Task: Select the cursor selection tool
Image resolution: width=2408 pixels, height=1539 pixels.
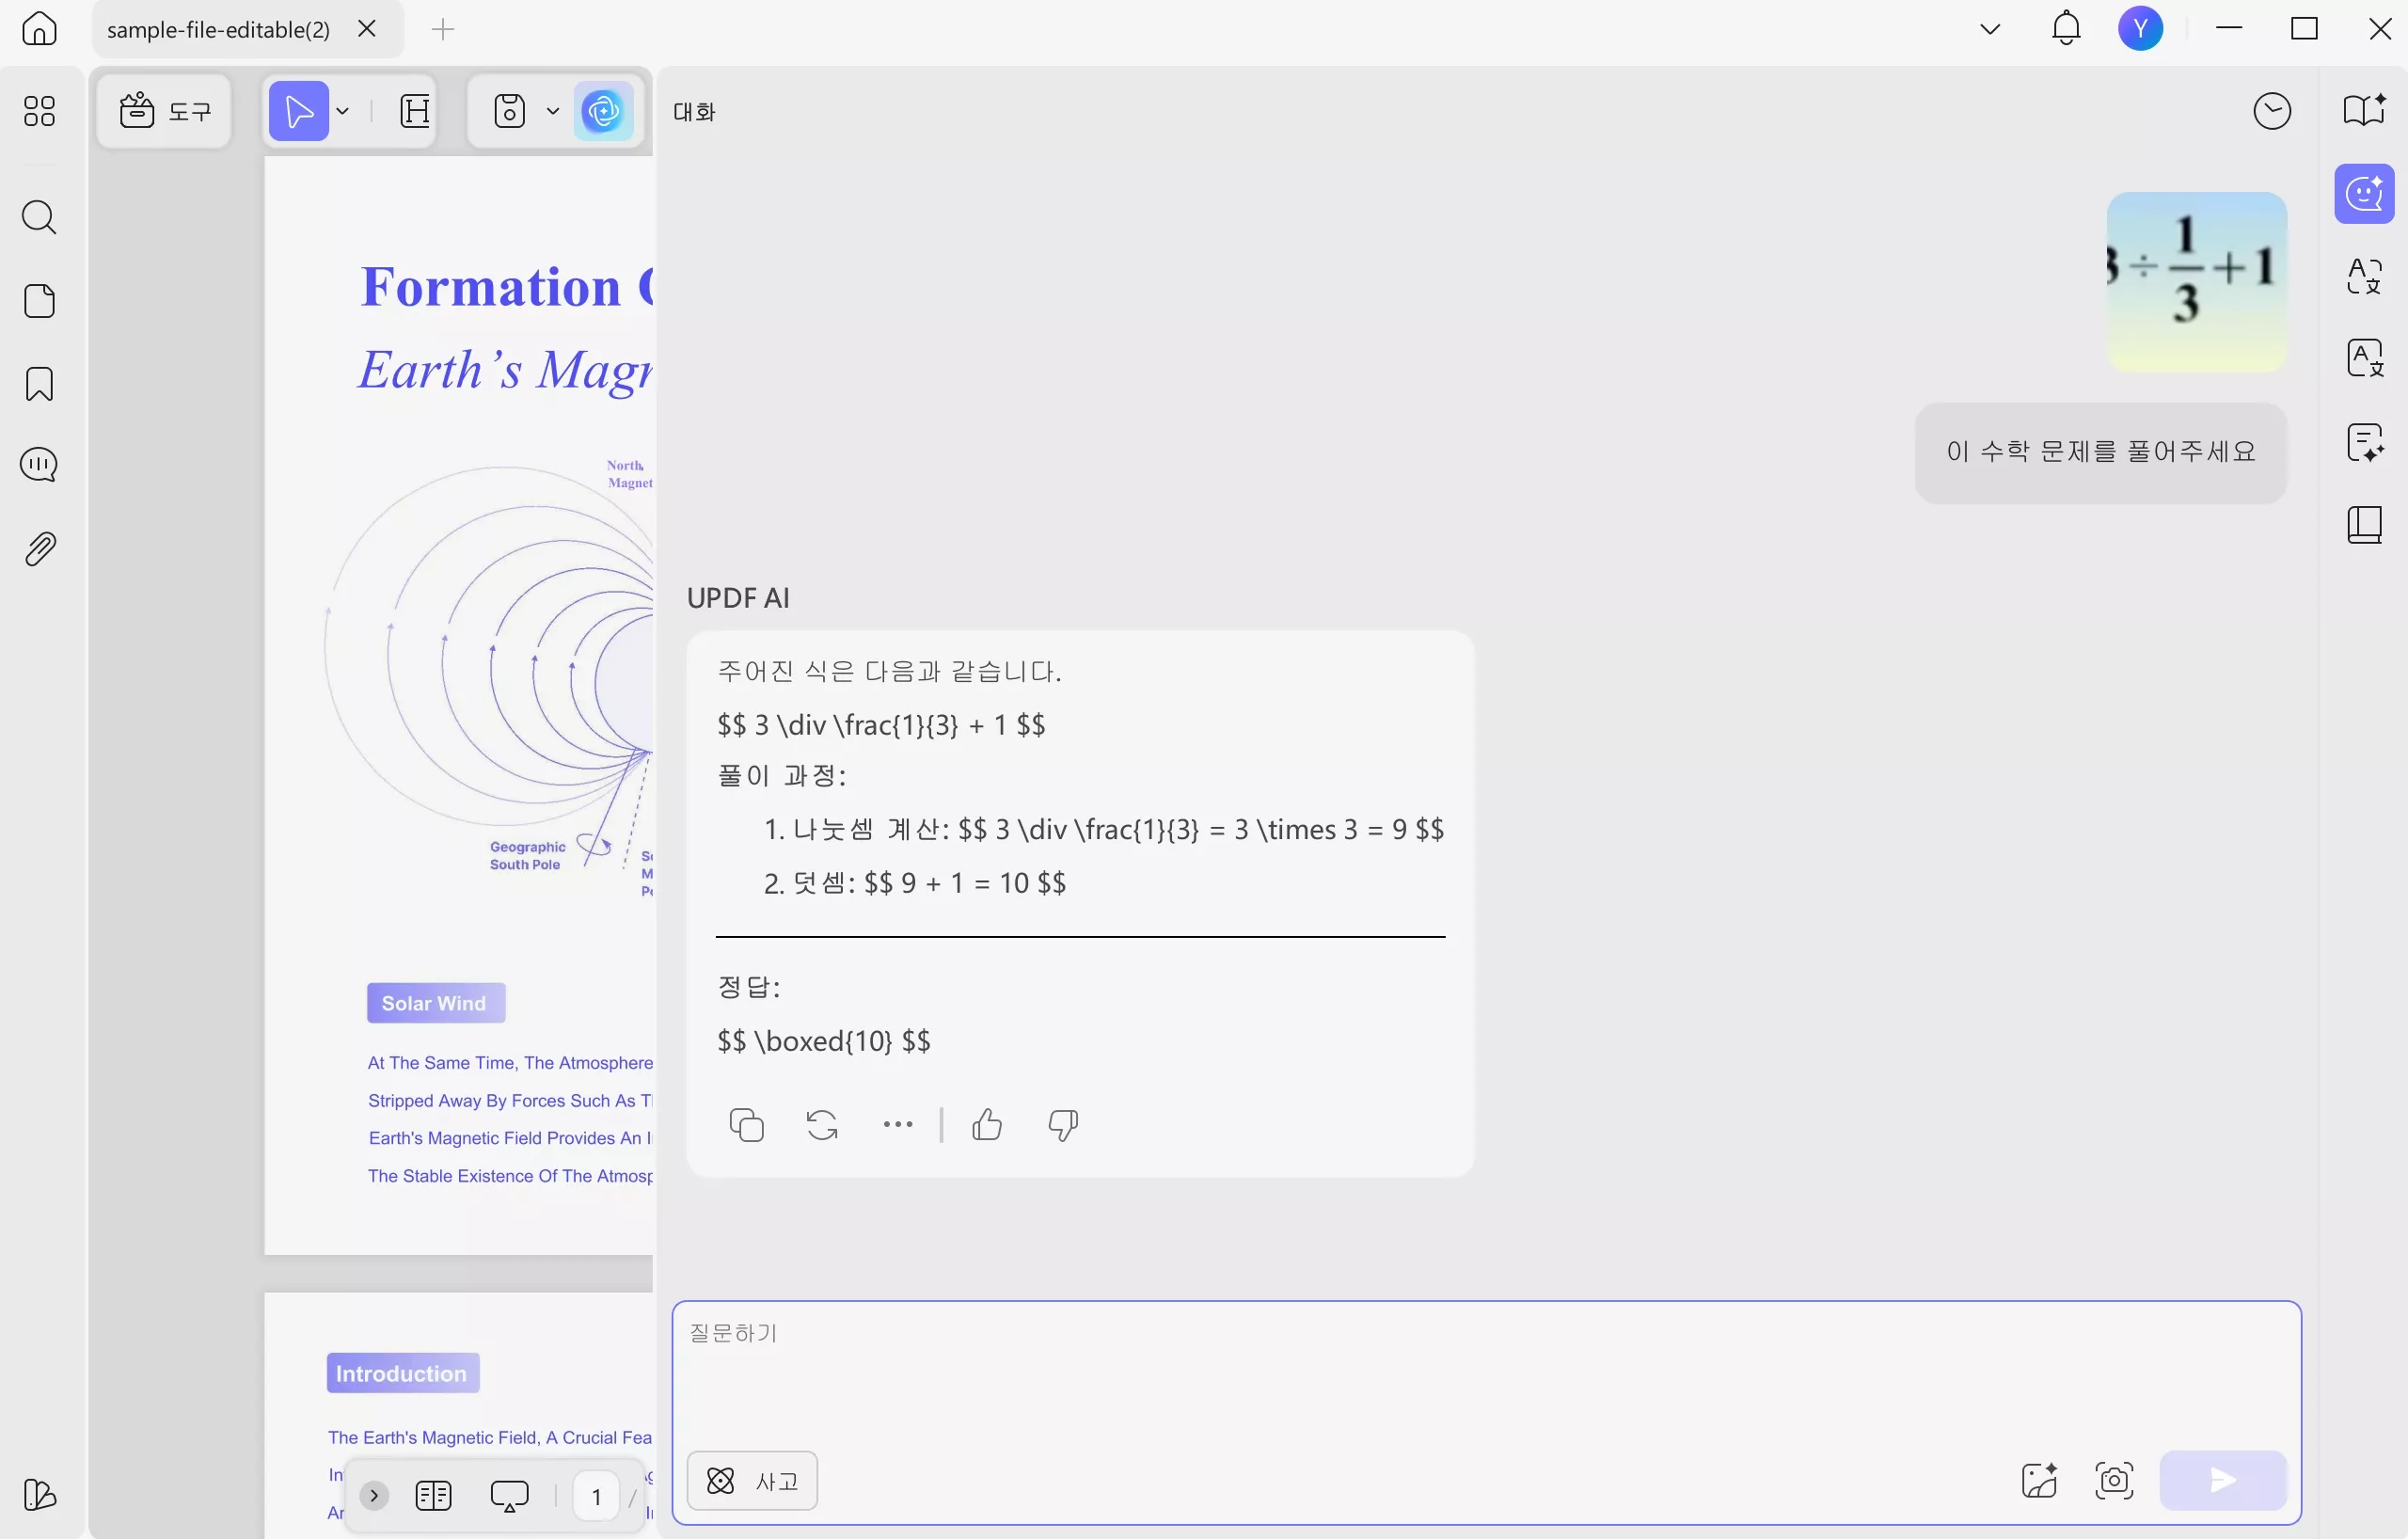Action: tap(298, 111)
